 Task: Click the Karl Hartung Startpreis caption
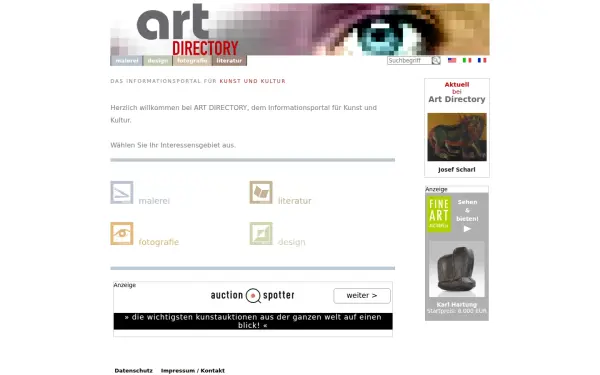coord(457,308)
